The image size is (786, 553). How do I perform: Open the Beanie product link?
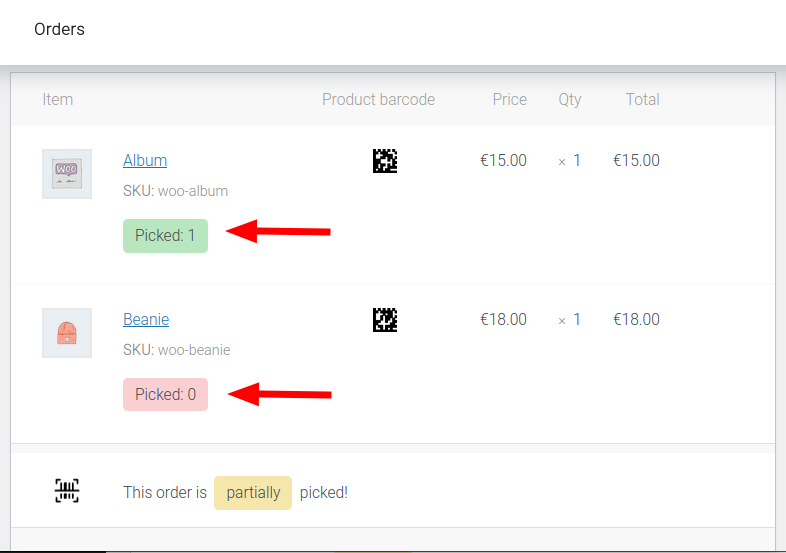[146, 319]
